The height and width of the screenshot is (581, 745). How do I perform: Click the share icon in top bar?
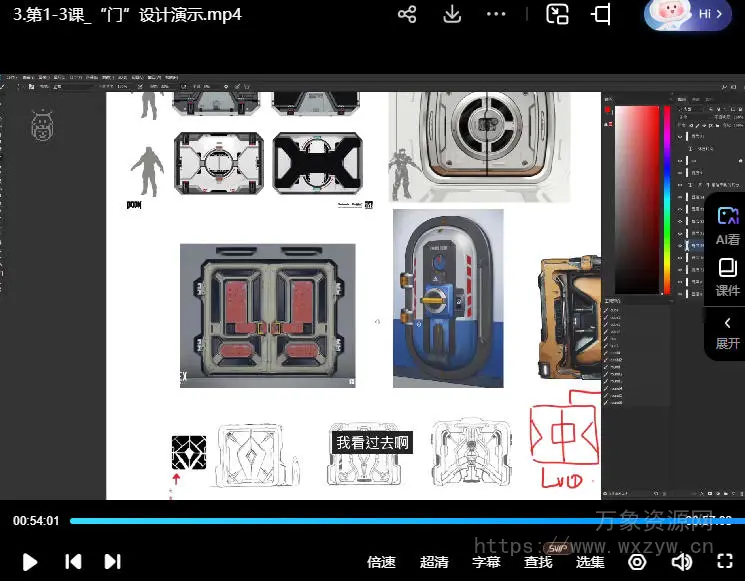point(407,14)
